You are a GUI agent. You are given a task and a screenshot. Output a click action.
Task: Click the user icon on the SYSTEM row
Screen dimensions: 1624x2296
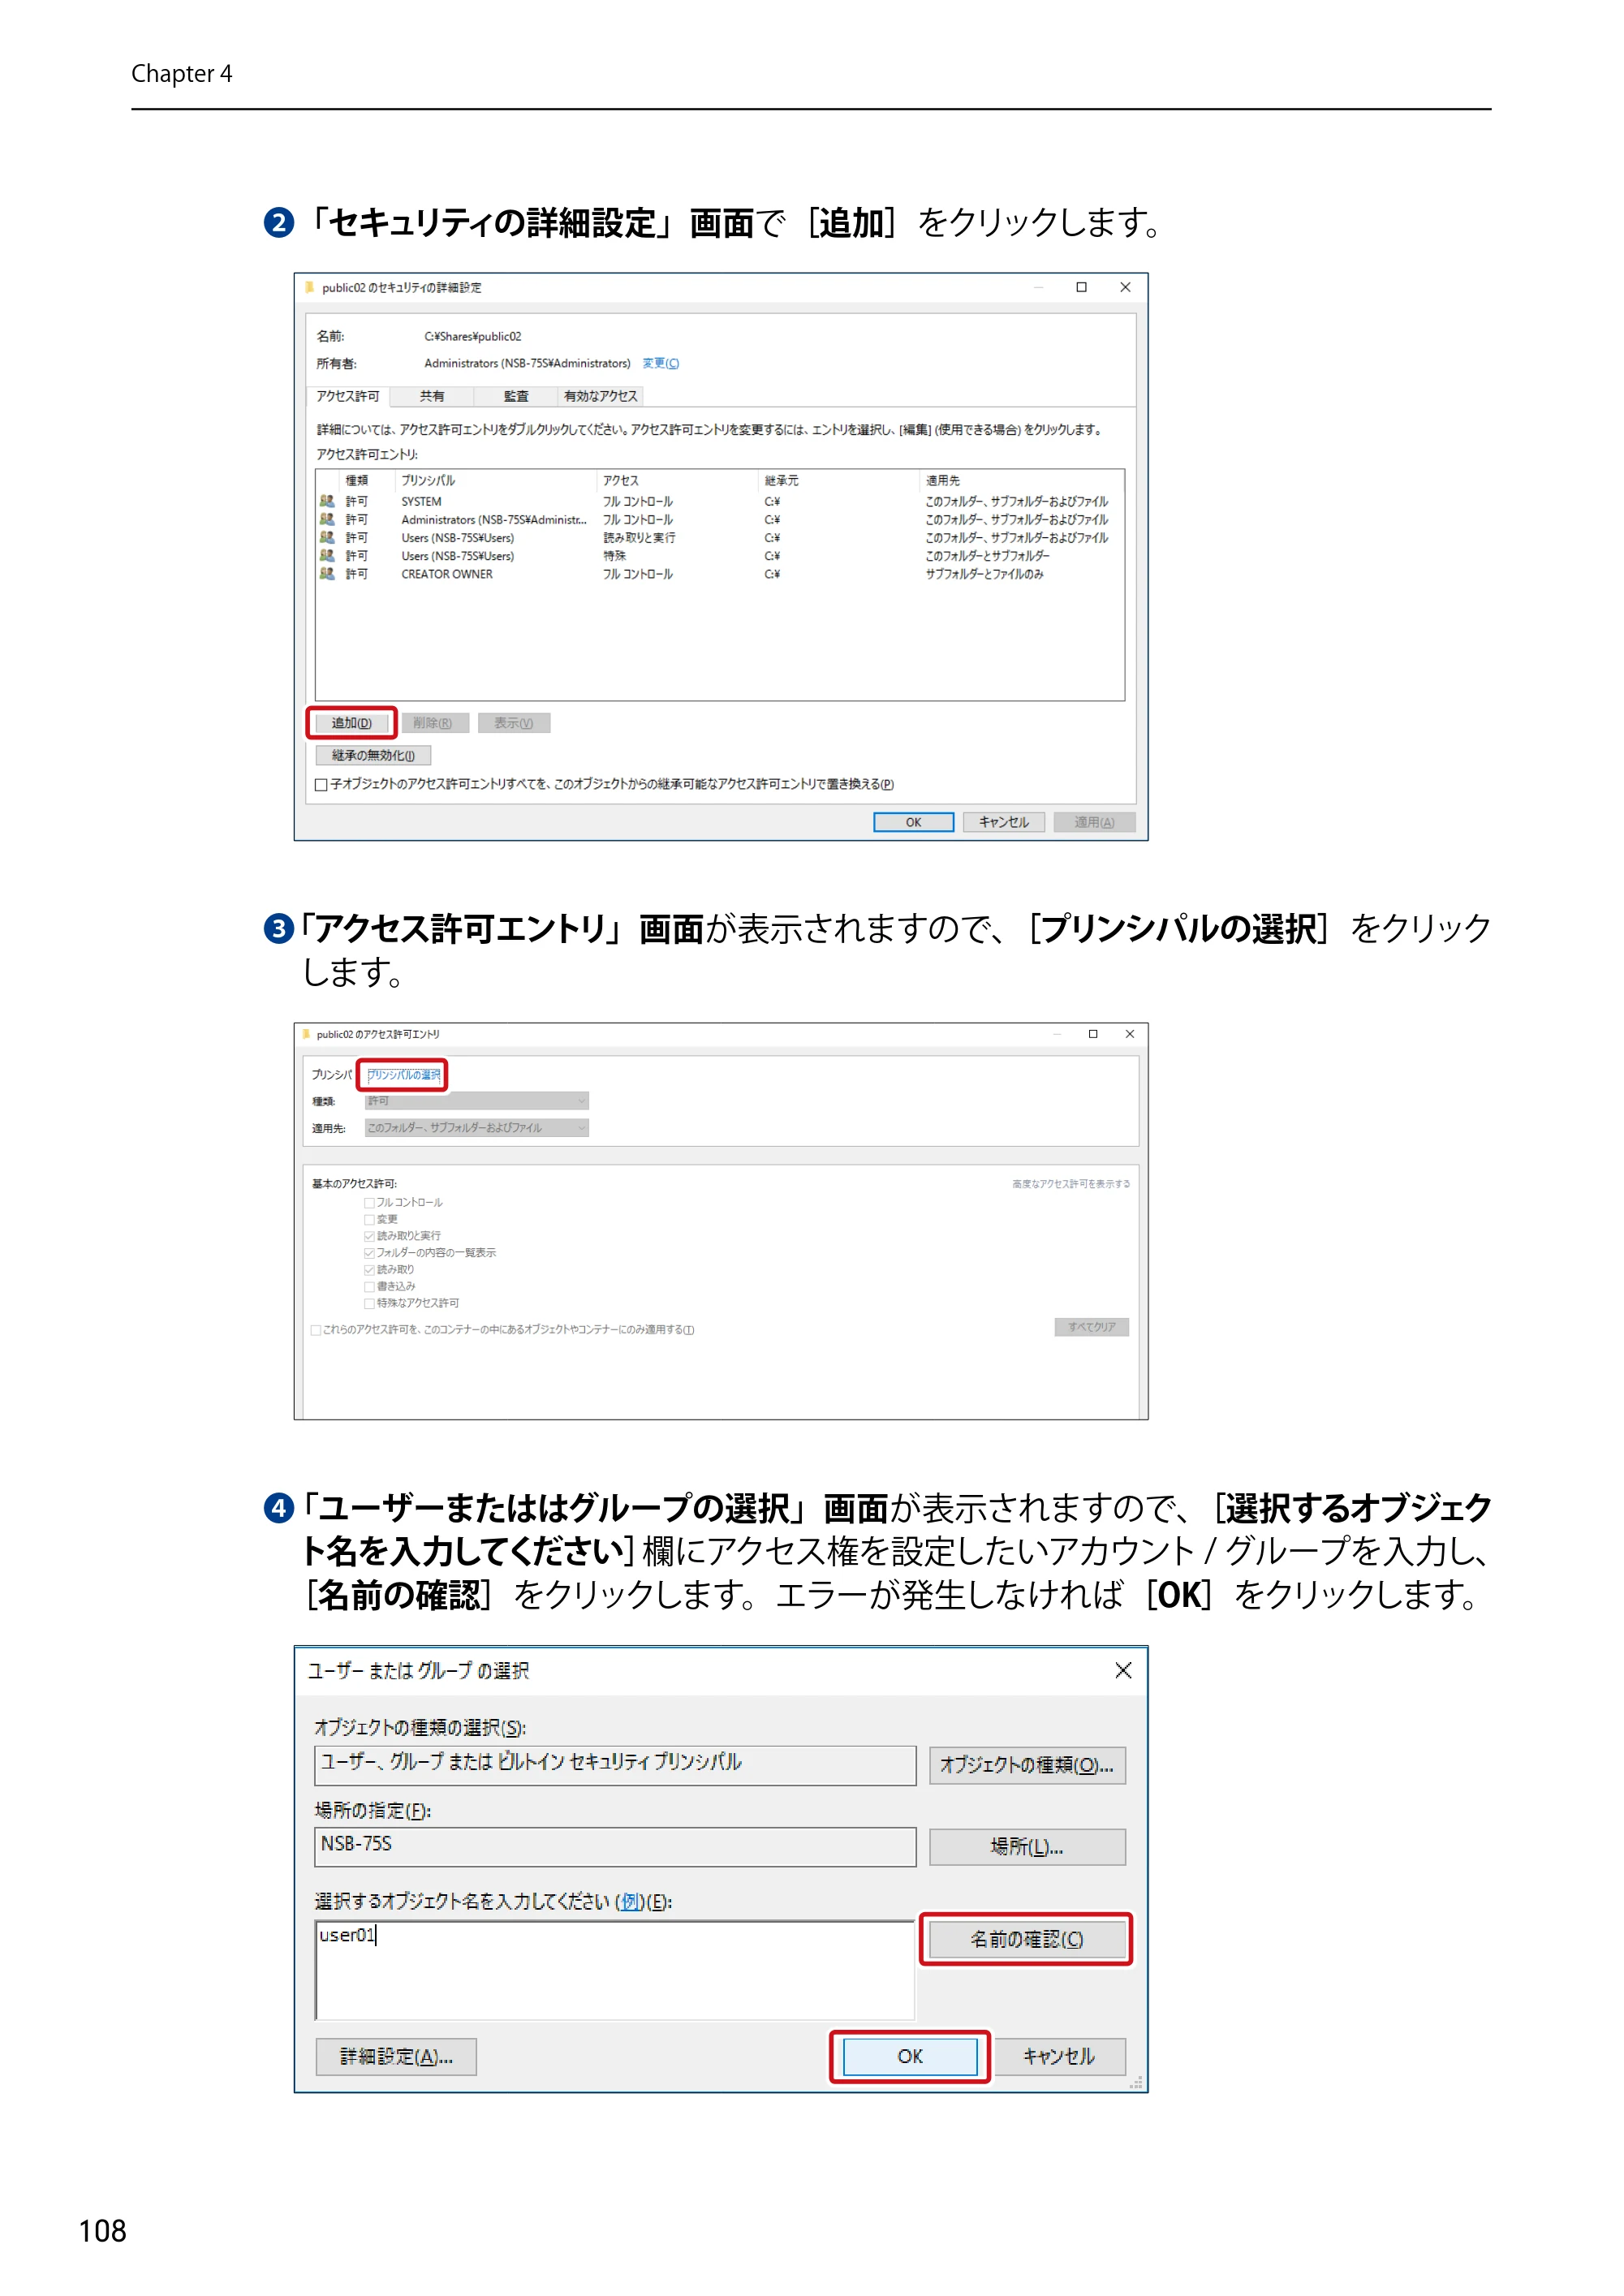coord(327,501)
